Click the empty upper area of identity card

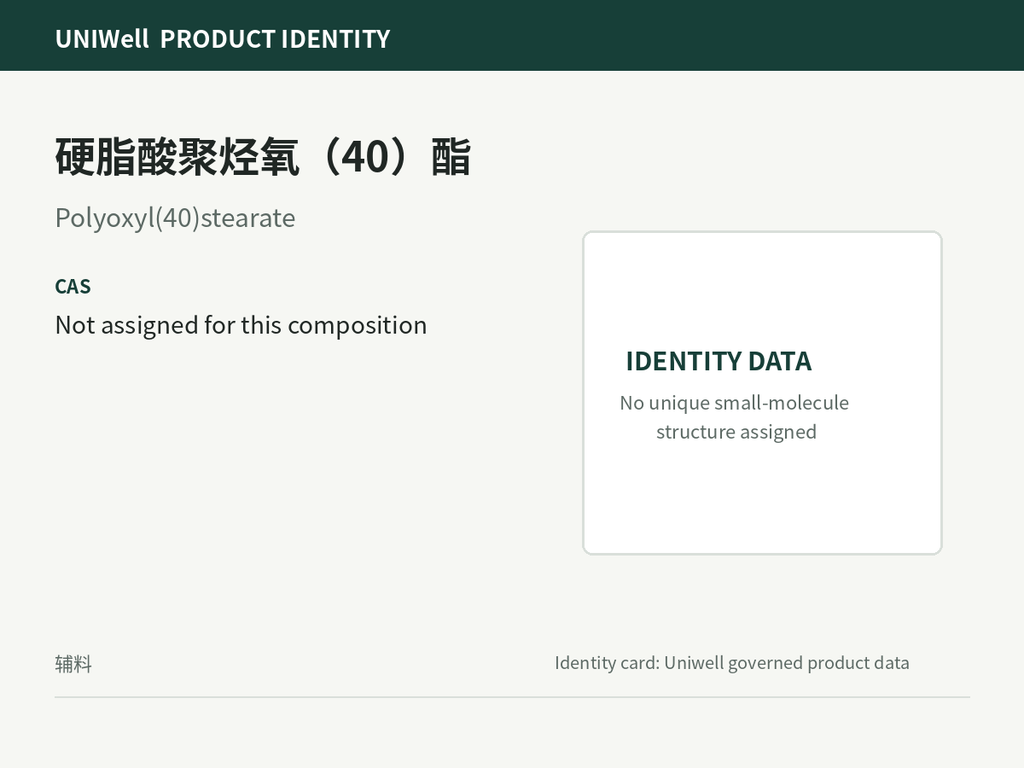(762, 287)
